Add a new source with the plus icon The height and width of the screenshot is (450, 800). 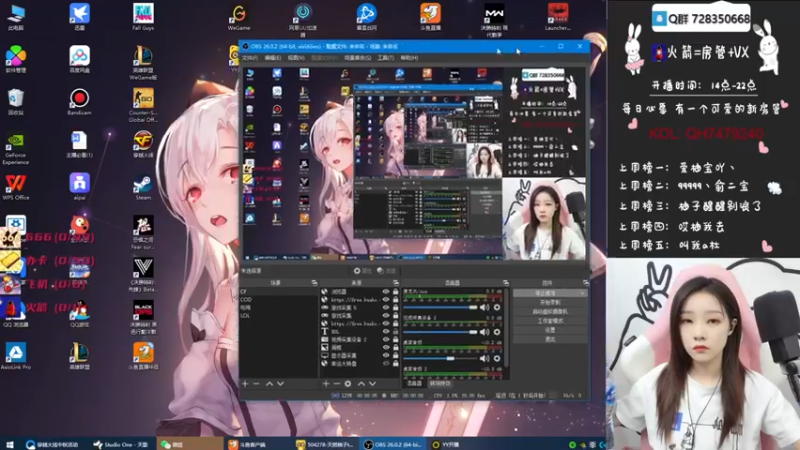326,384
